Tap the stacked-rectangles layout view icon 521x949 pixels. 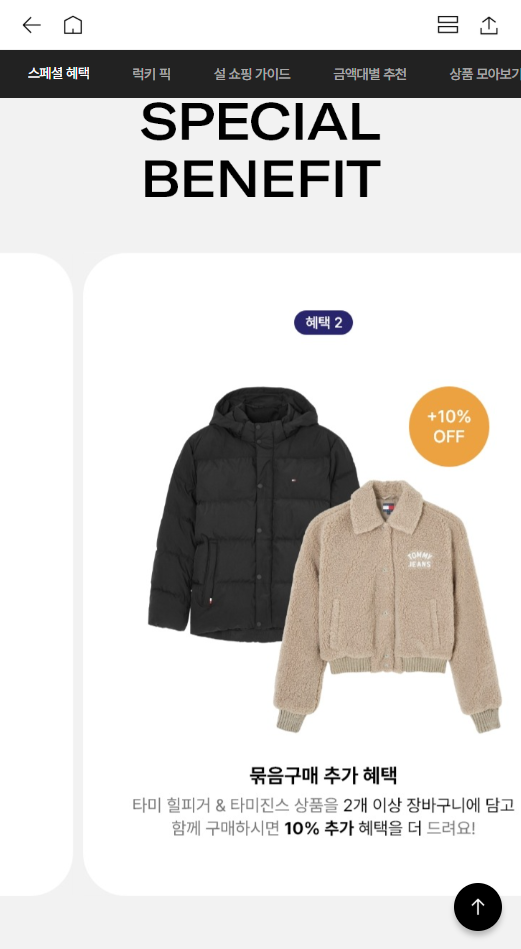(448, 25)
